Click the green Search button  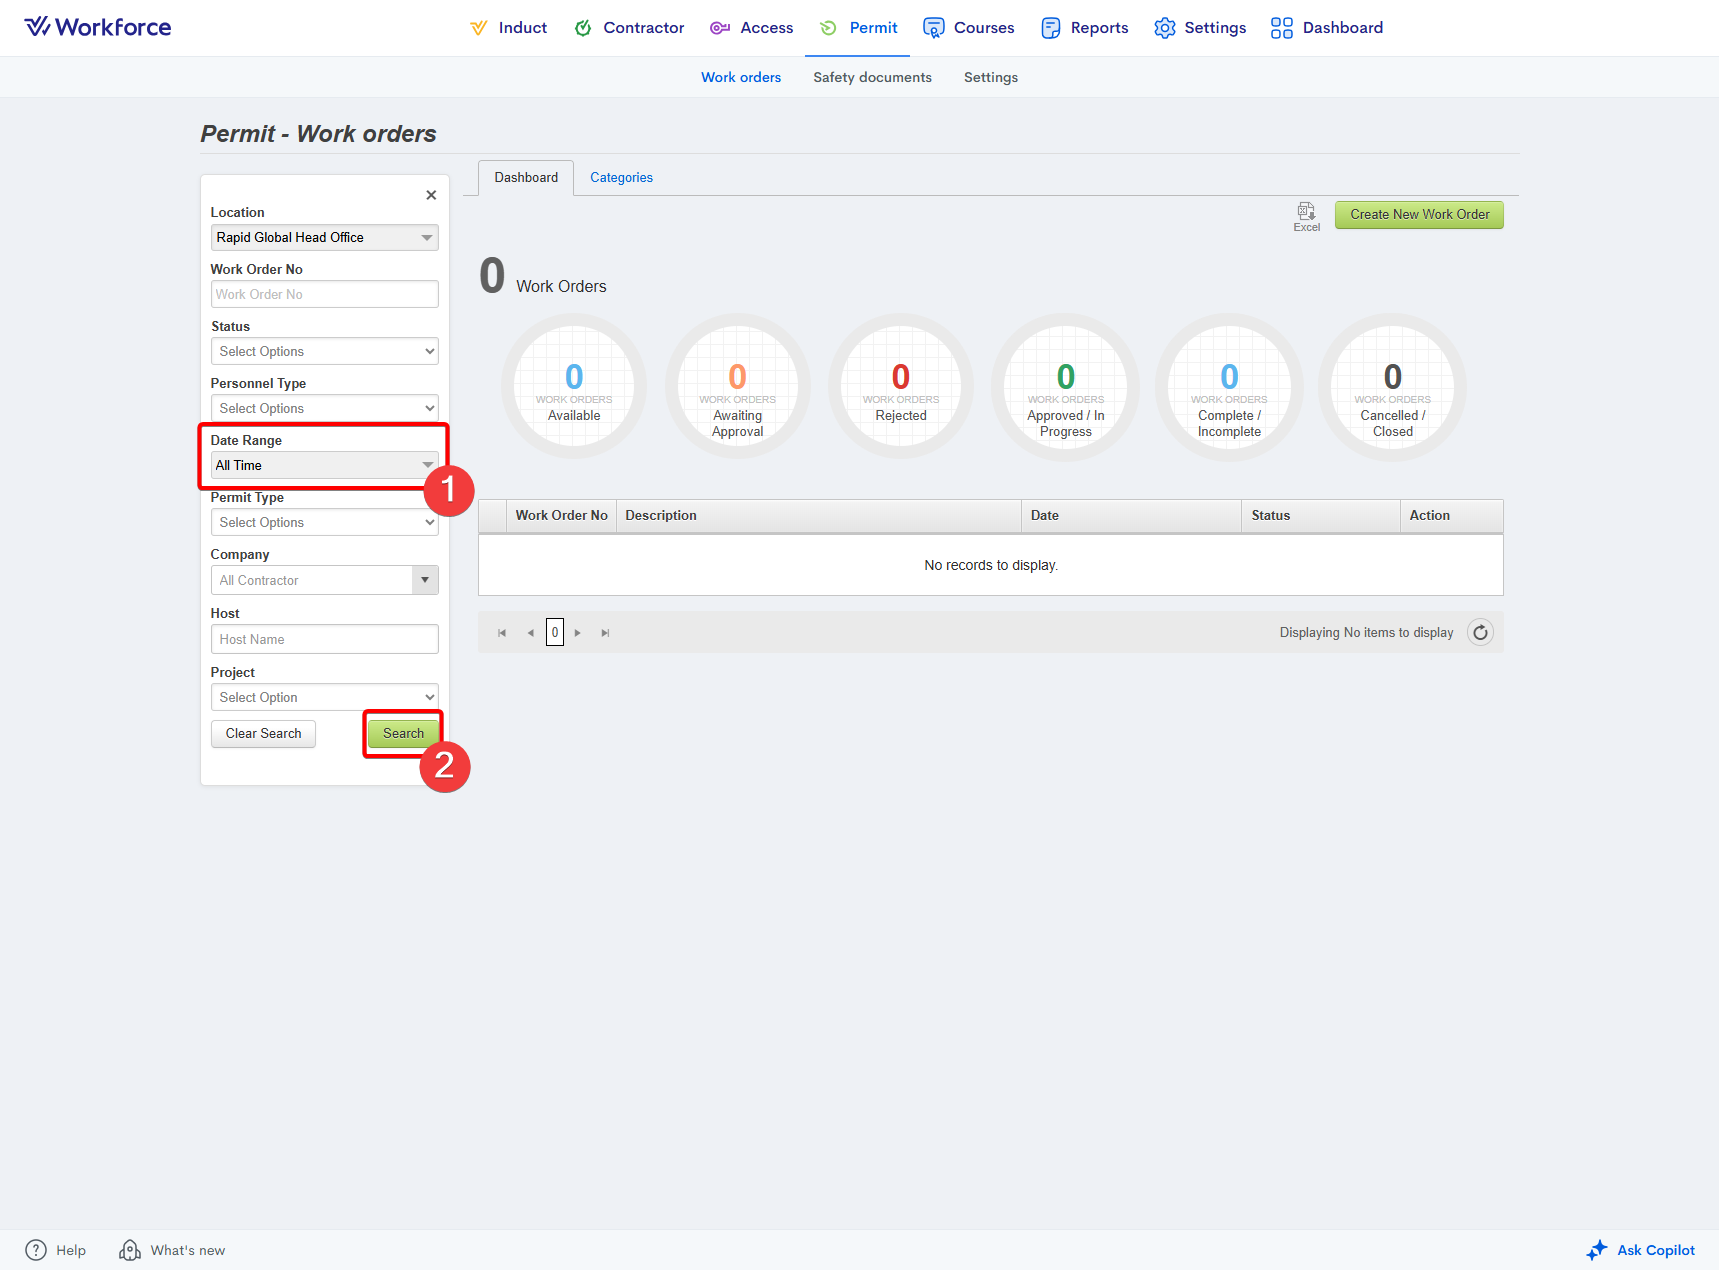[x=403, y=734]
